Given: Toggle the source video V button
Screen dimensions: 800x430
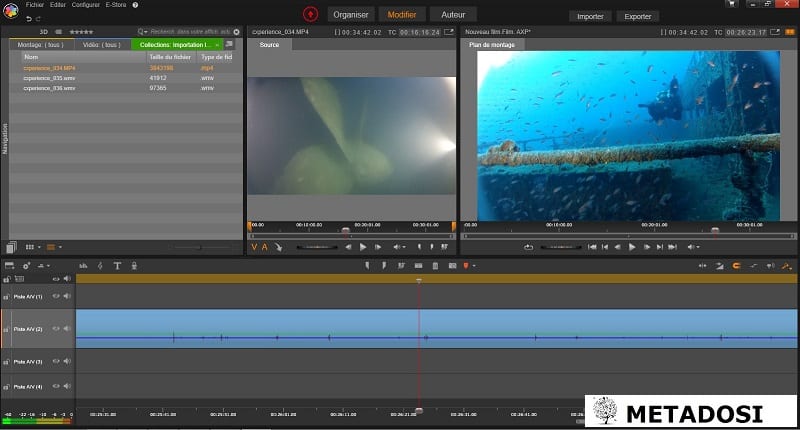Looking at the screenshot, I should pos(254,247).
